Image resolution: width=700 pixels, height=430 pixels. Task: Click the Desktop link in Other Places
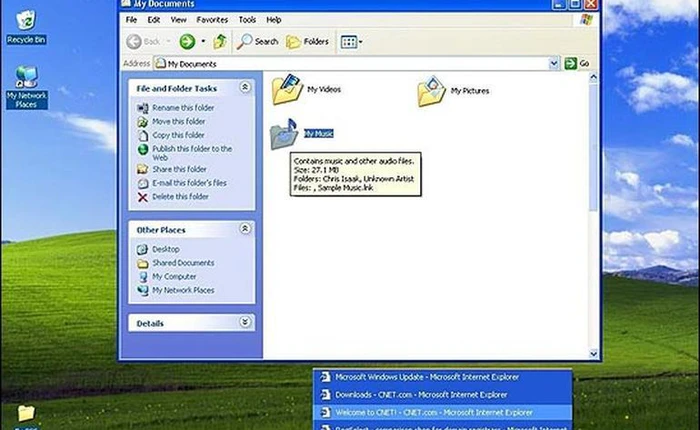pos(166,249)
